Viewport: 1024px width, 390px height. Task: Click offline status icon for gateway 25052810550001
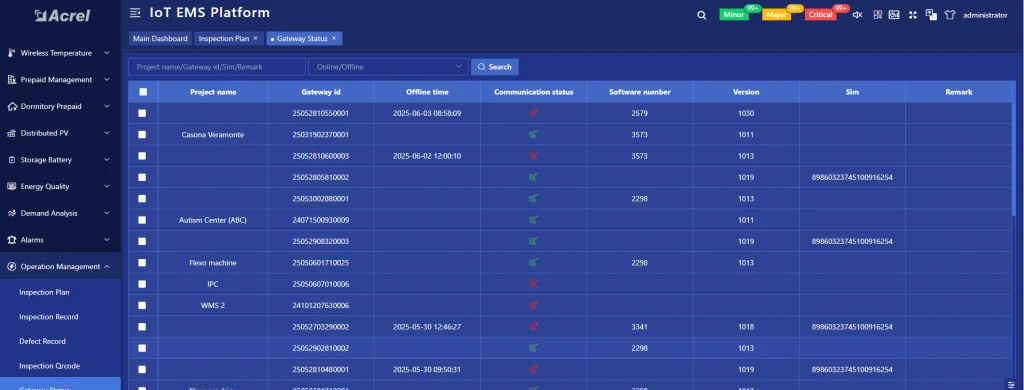coord(534,113)
